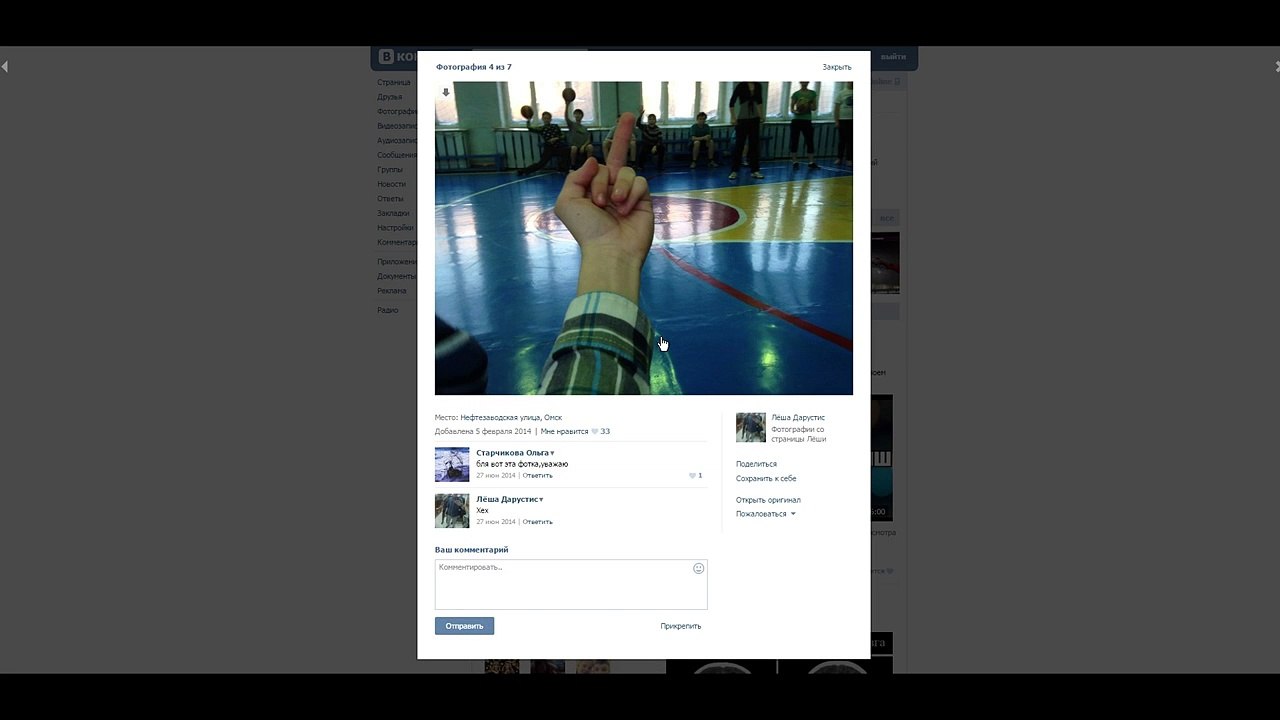Open the emoji smiley picker in comment box

[698, 568]
